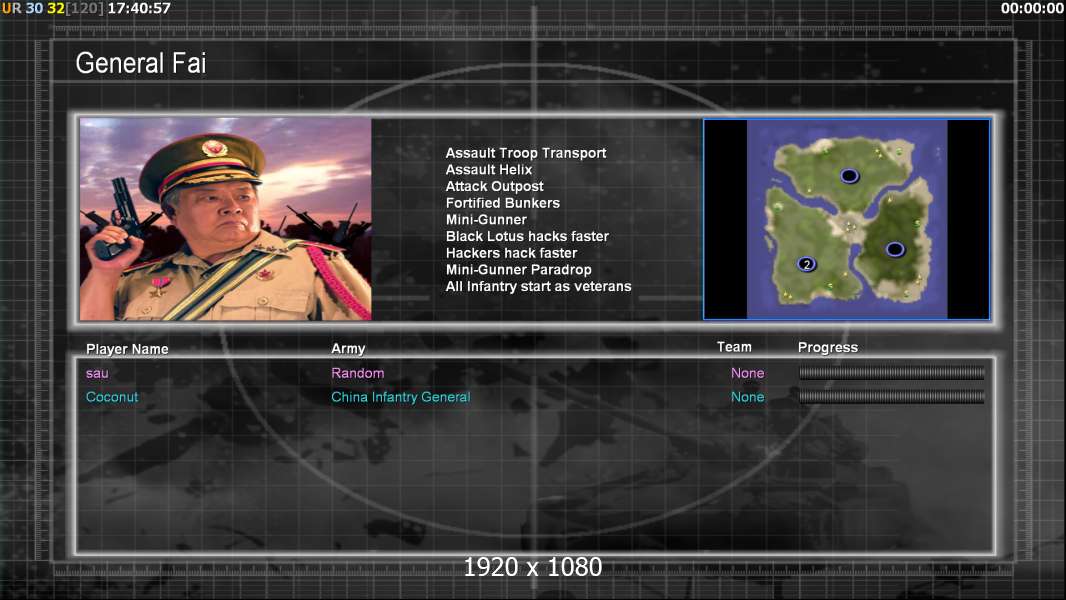Click the General Fai title text

tap(141, 63)
